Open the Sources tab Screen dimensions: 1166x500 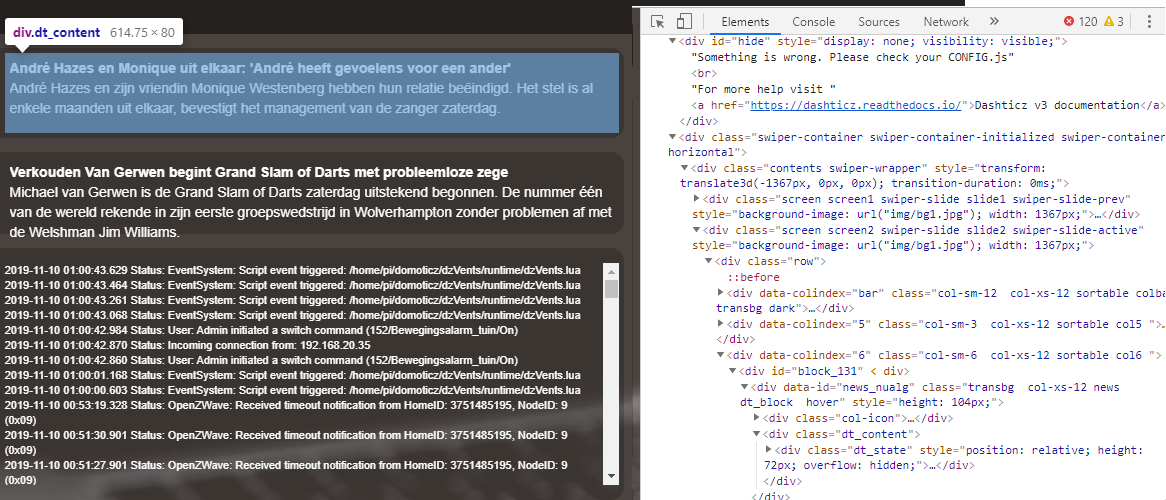point(879,22)
